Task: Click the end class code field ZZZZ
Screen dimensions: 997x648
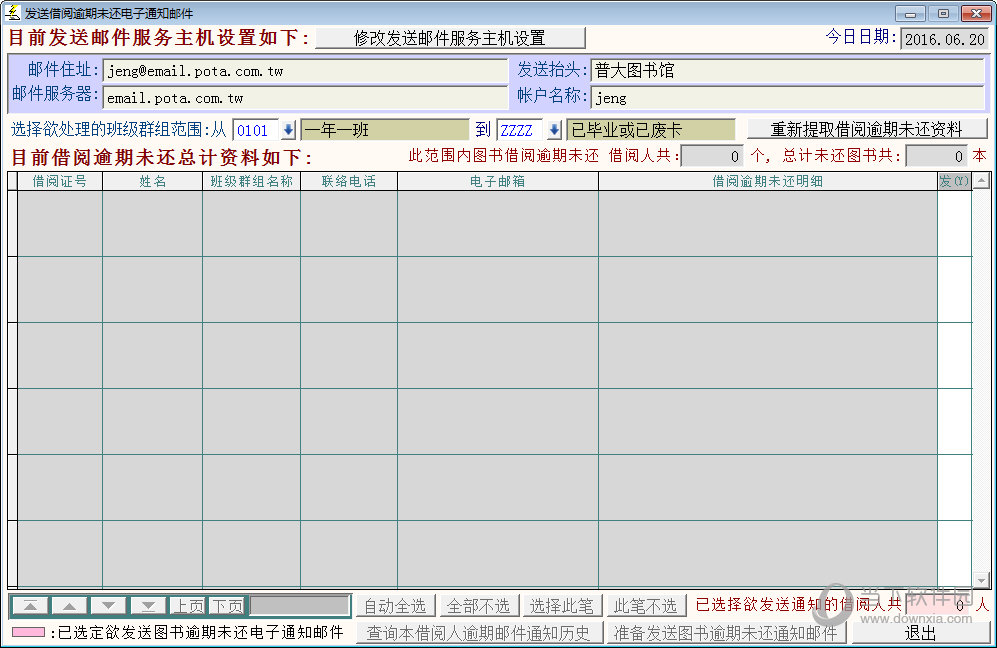Action: 519,130
